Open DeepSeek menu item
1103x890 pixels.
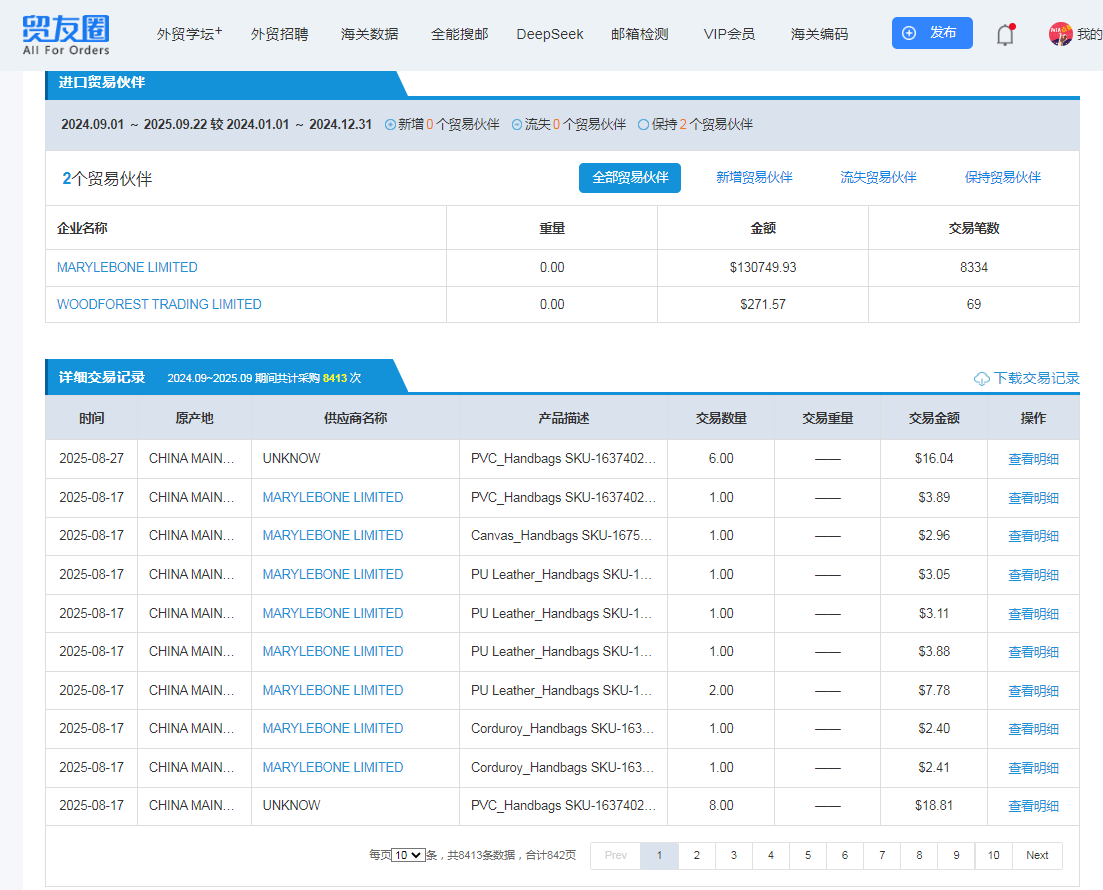(x=550, y=34)
